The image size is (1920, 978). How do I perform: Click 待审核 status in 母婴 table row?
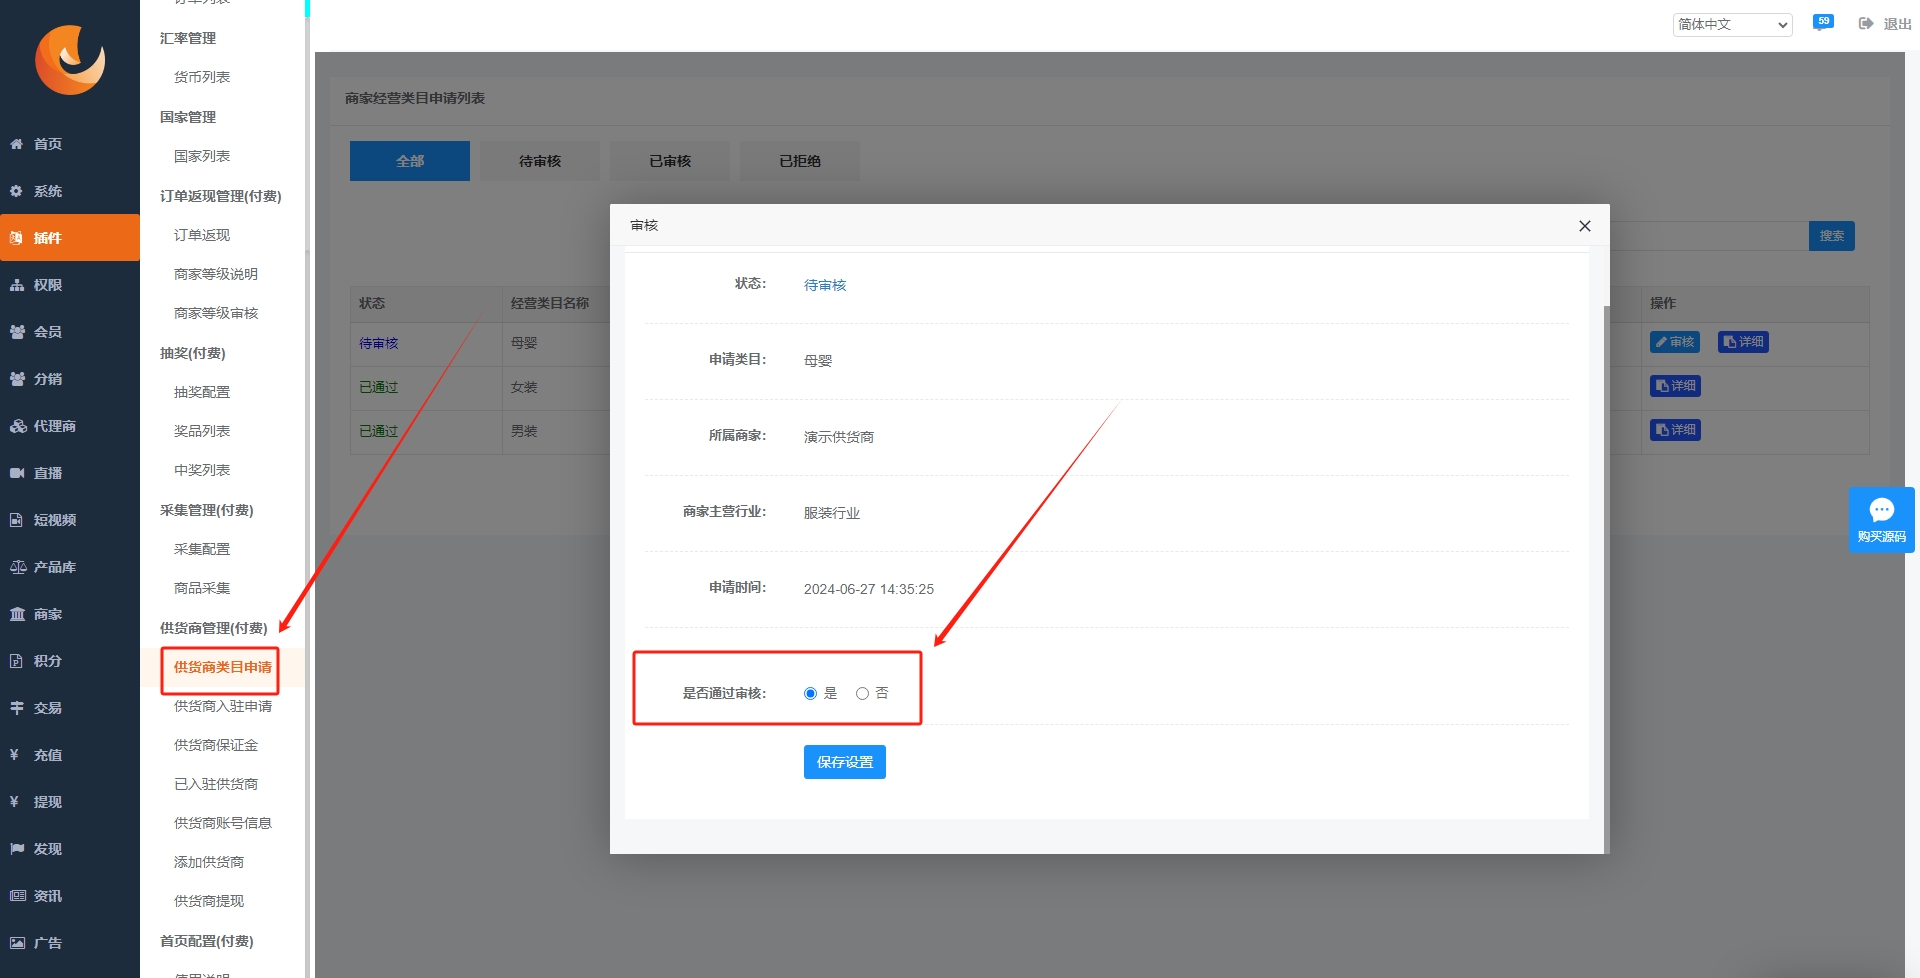coord(379,343)
